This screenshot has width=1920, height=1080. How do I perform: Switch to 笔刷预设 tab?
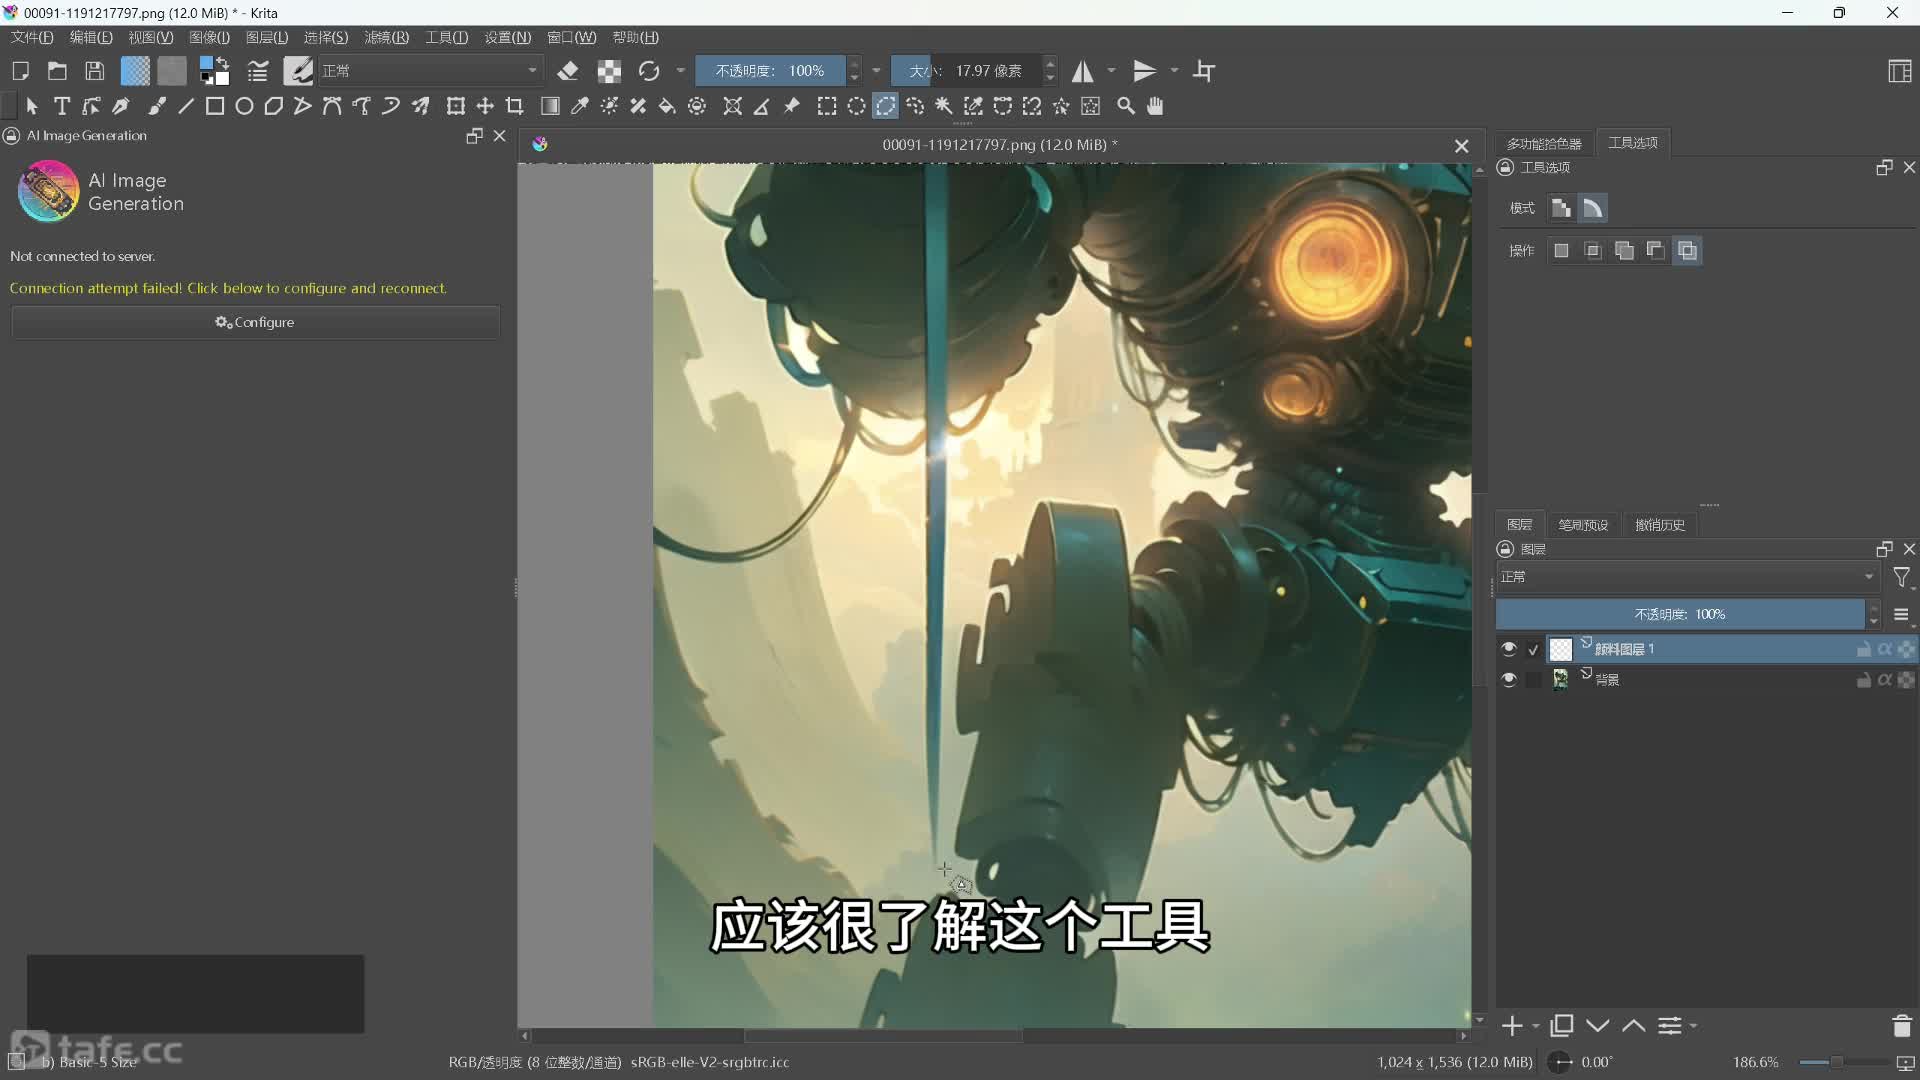(1583, 525)
